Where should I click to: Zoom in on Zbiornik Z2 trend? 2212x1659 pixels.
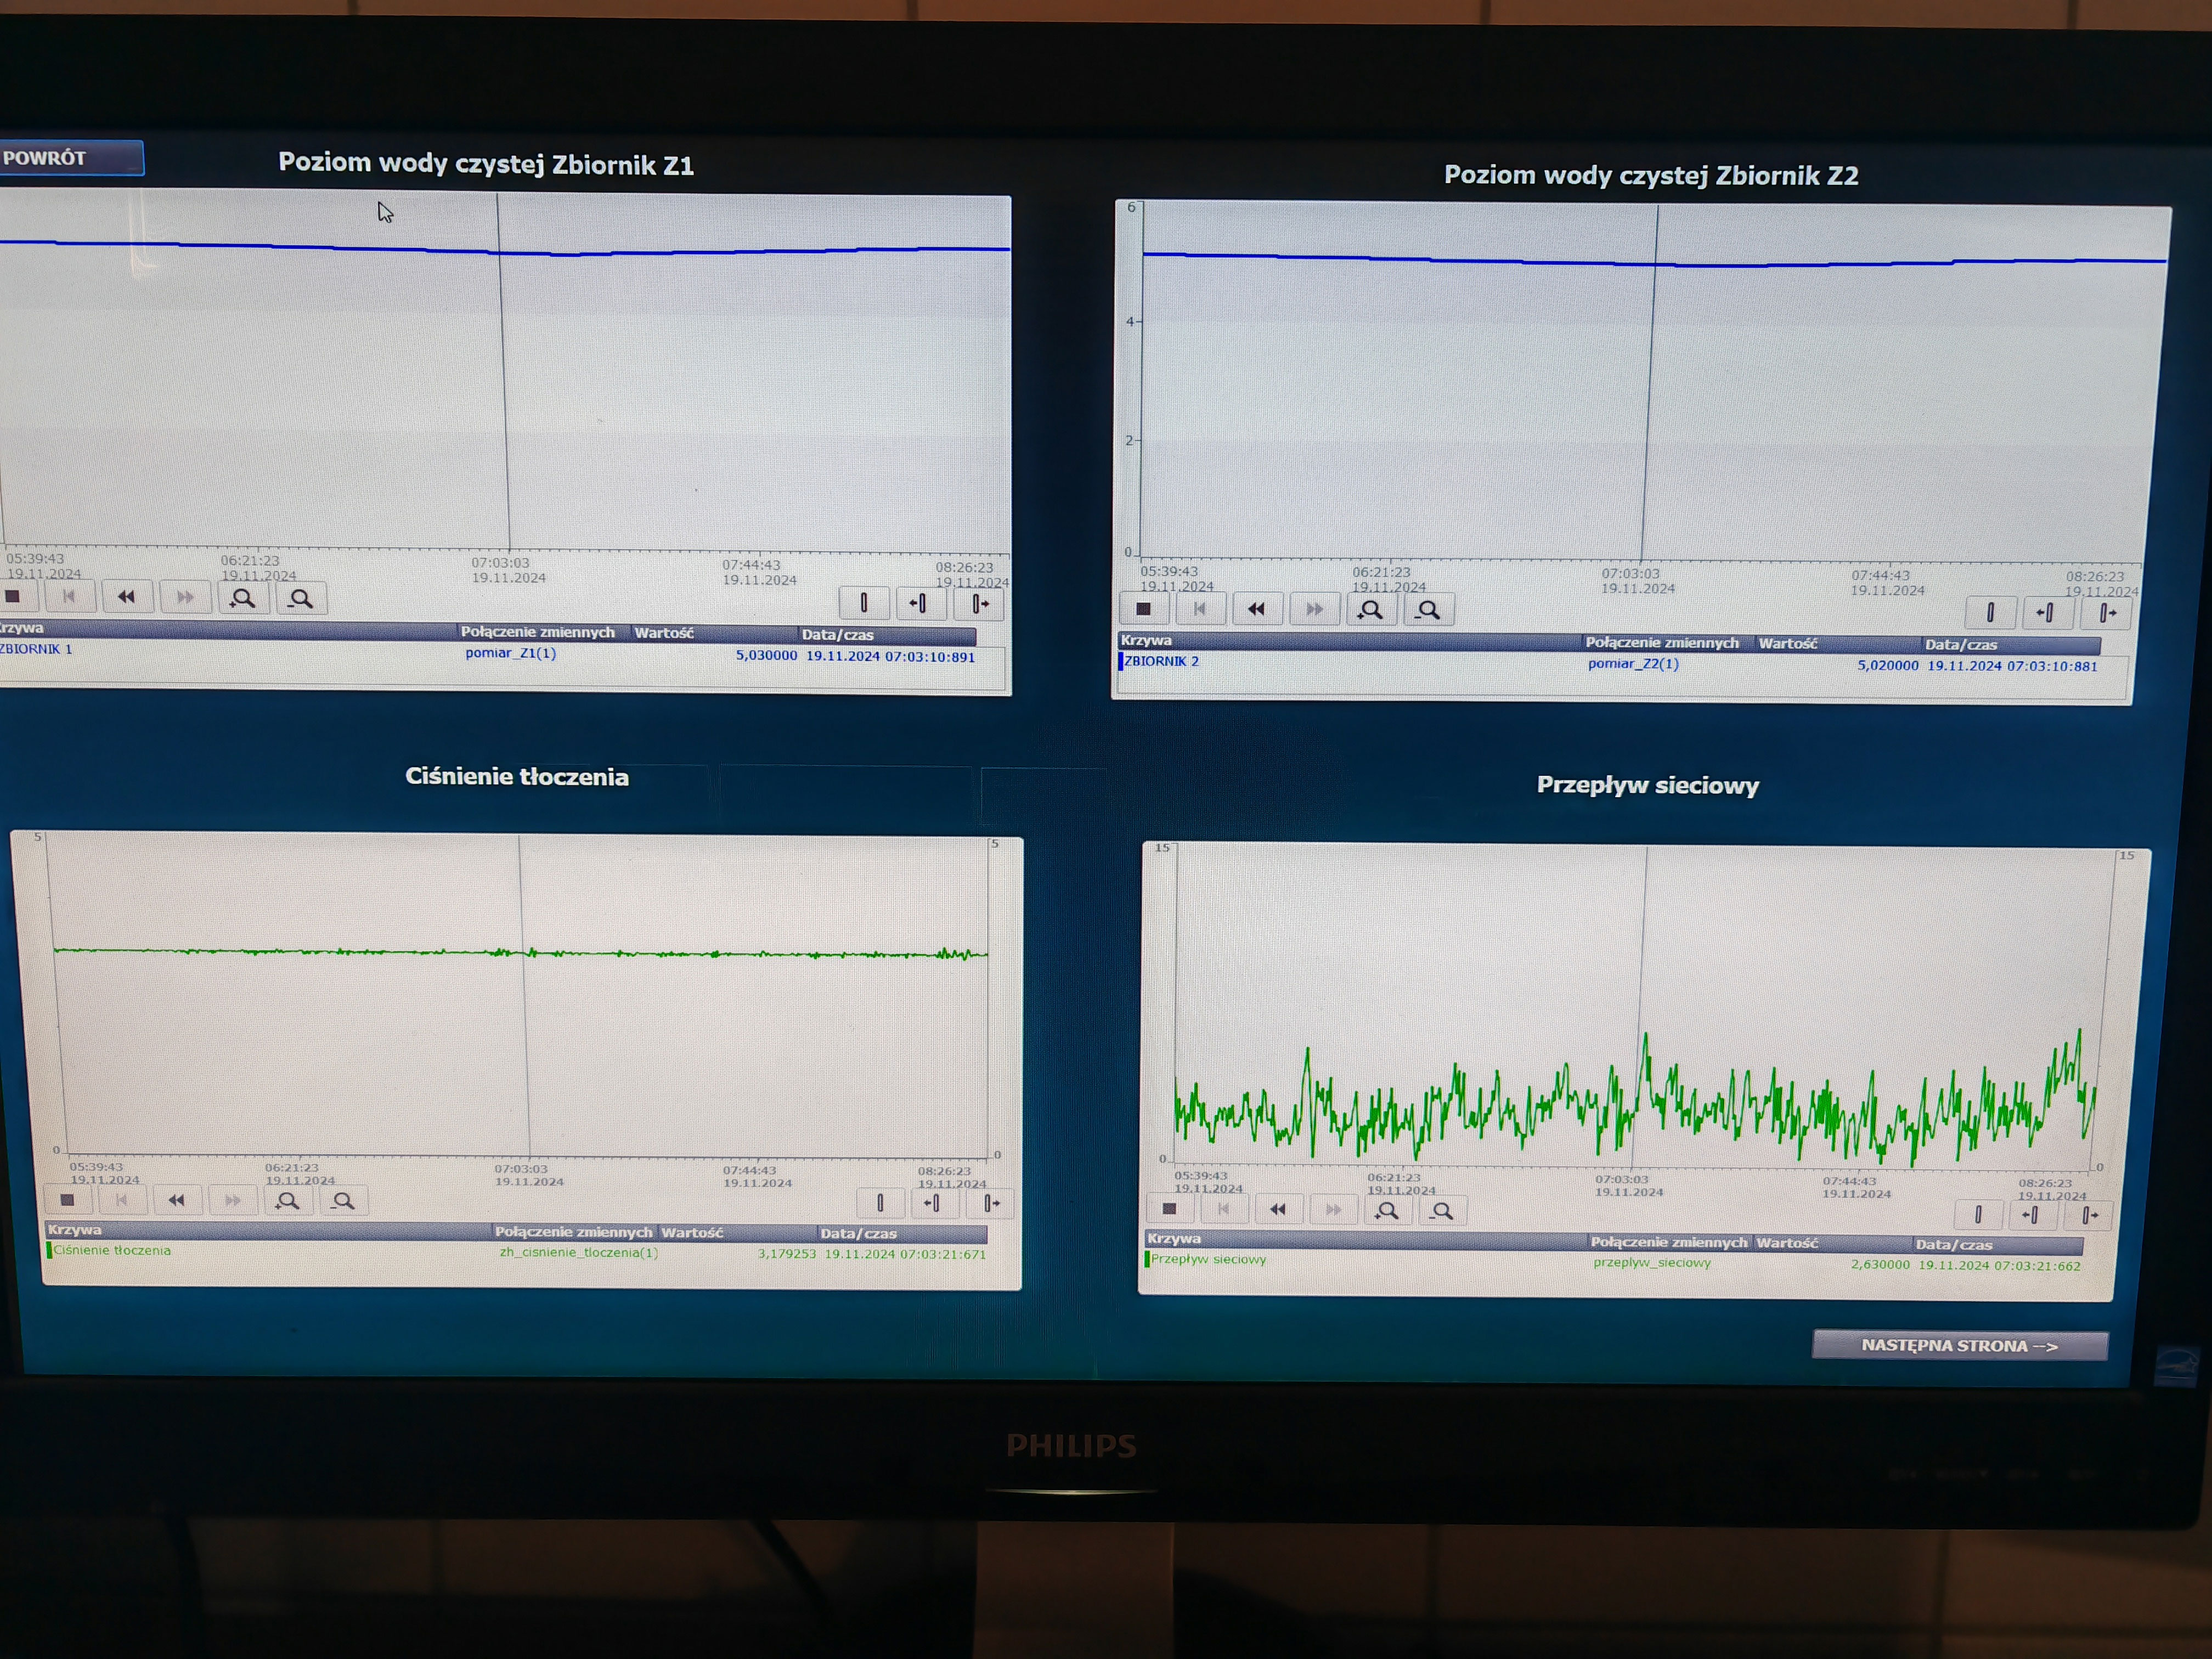[1371, 610]
